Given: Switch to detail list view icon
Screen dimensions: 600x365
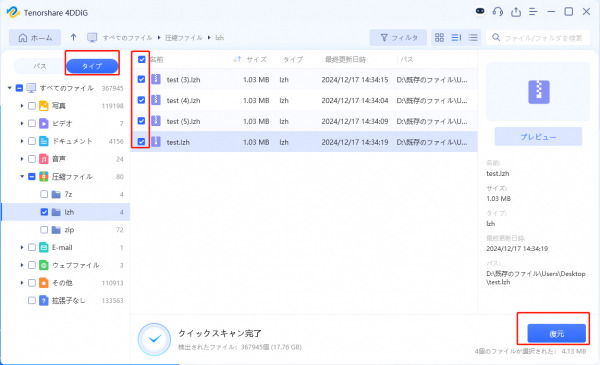Looking at the screenshot, I should (x=456, y=37).
